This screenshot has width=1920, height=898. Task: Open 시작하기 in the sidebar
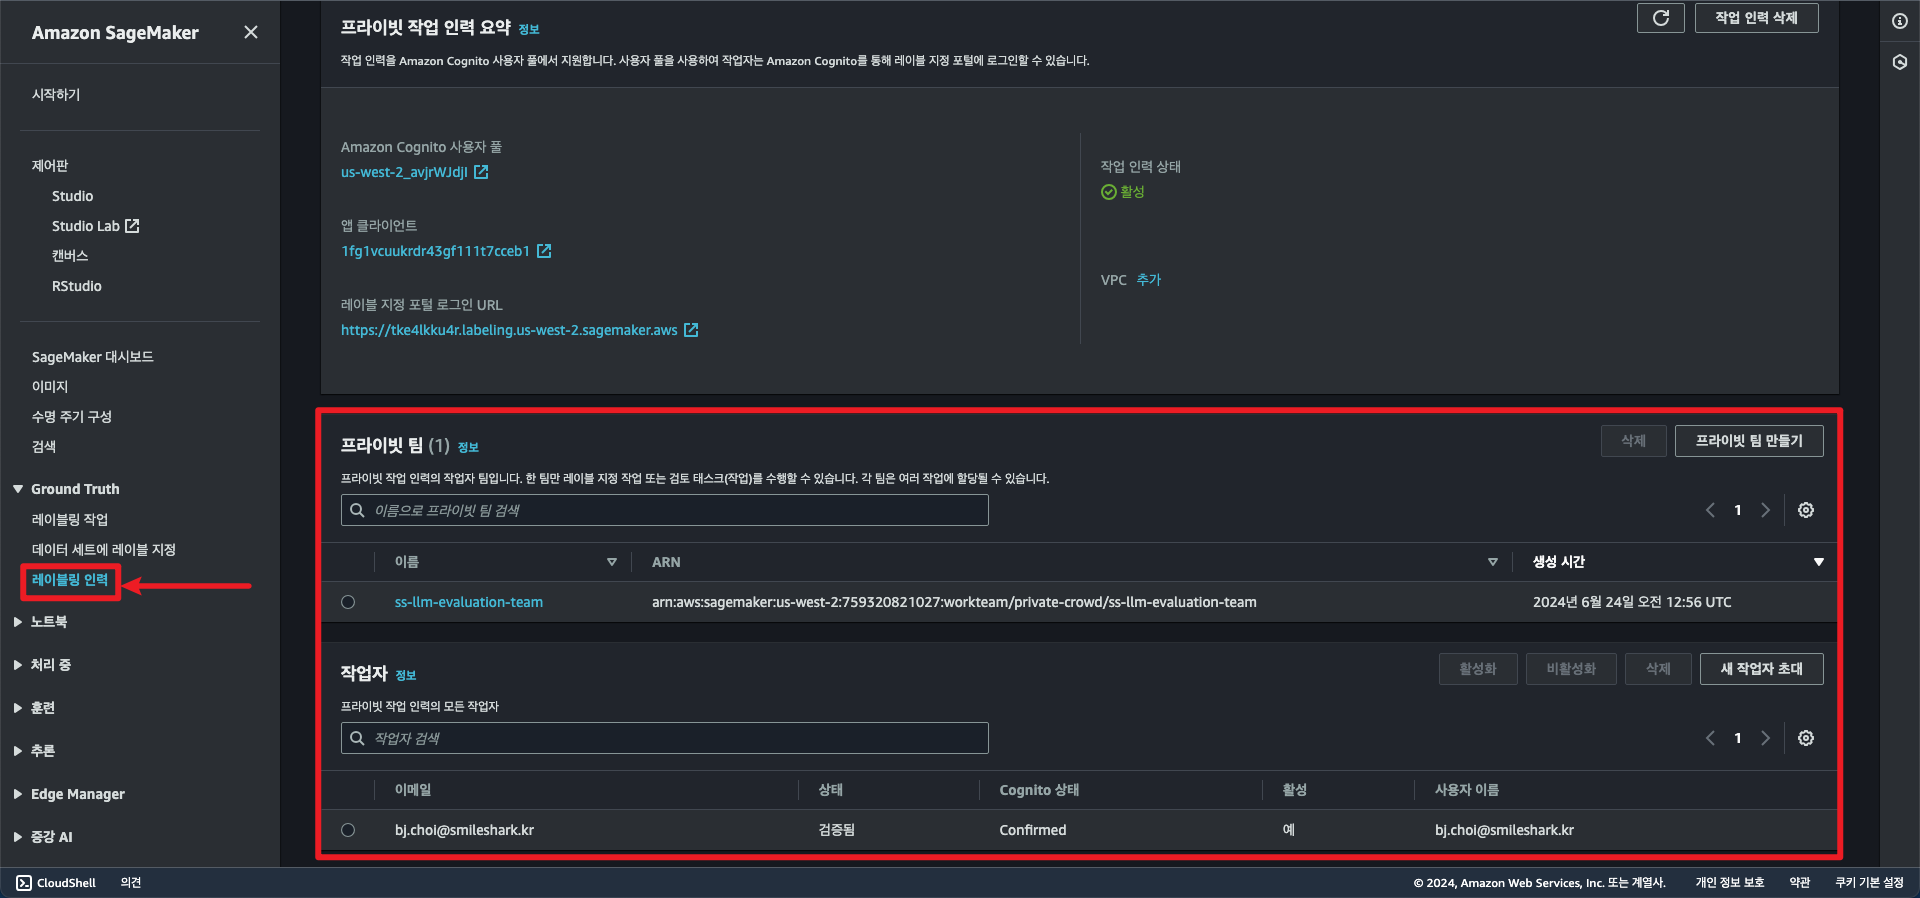[x=56, y=95]
